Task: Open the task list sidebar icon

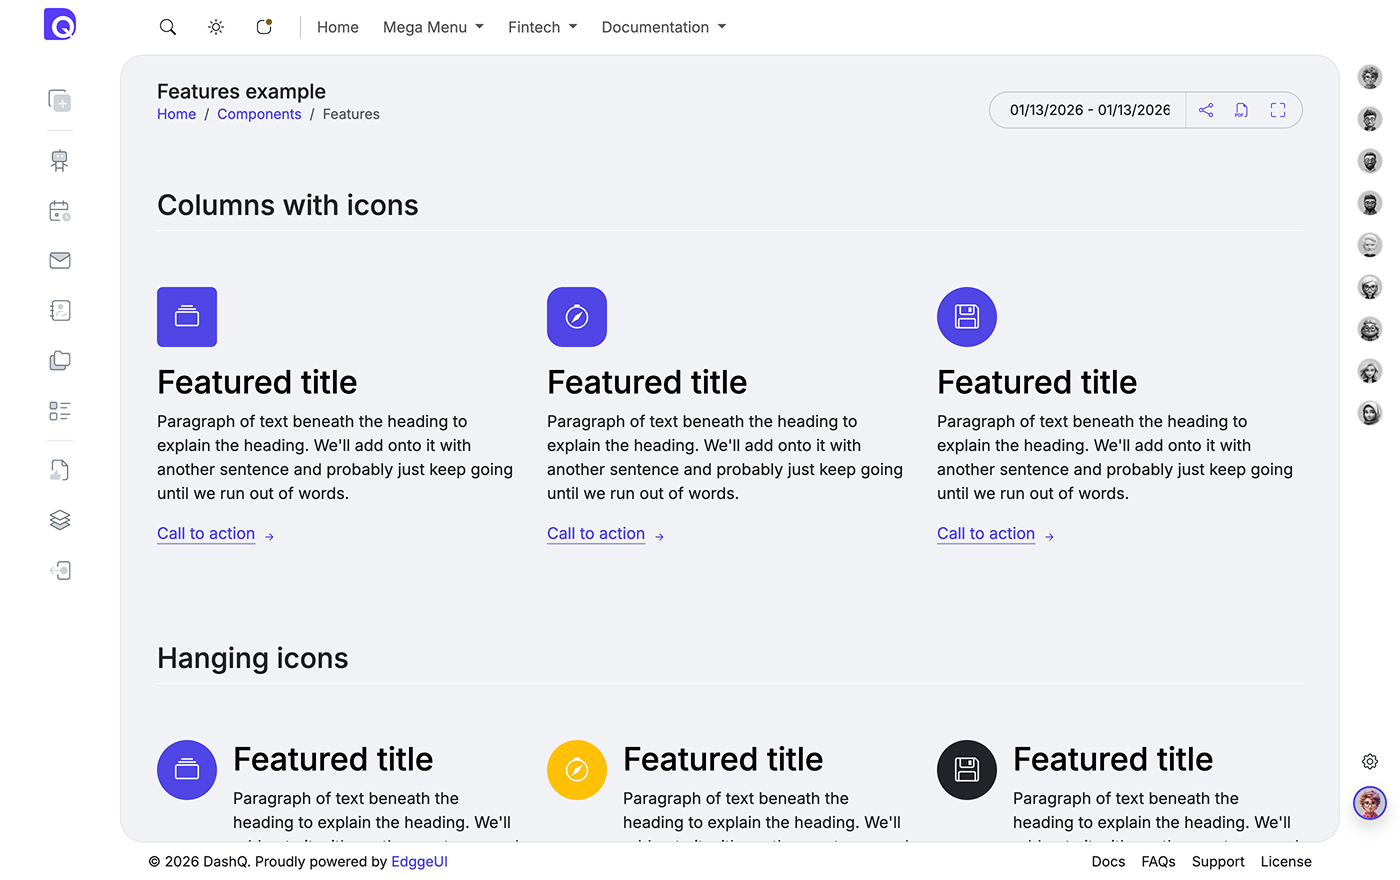Action: 60,411
